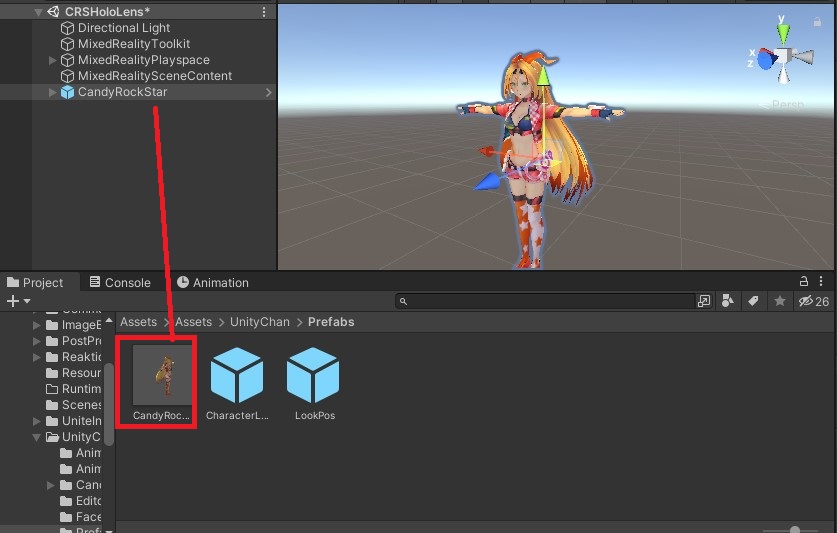Image resolution: width=837 pixels, height=533 pixels.
Task: Open CandyRockStar prefab via its arrow
Action: pyautogui.click(x=268, y=92)
